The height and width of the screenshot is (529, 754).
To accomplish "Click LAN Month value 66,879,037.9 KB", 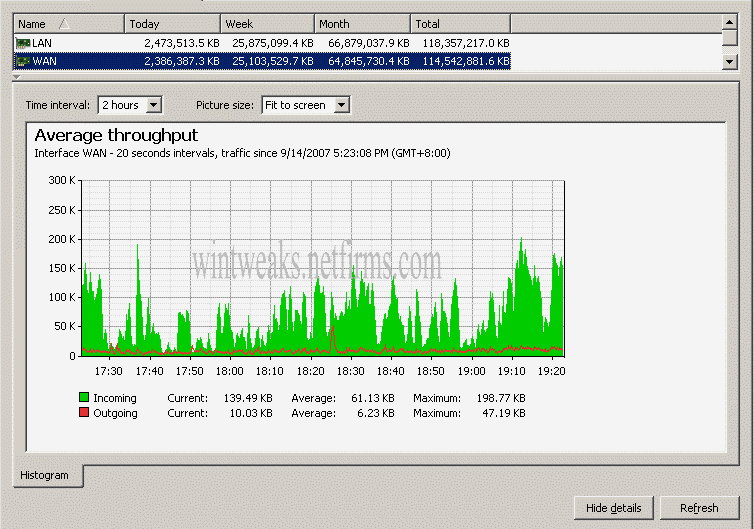I will [x=369, y=43].
